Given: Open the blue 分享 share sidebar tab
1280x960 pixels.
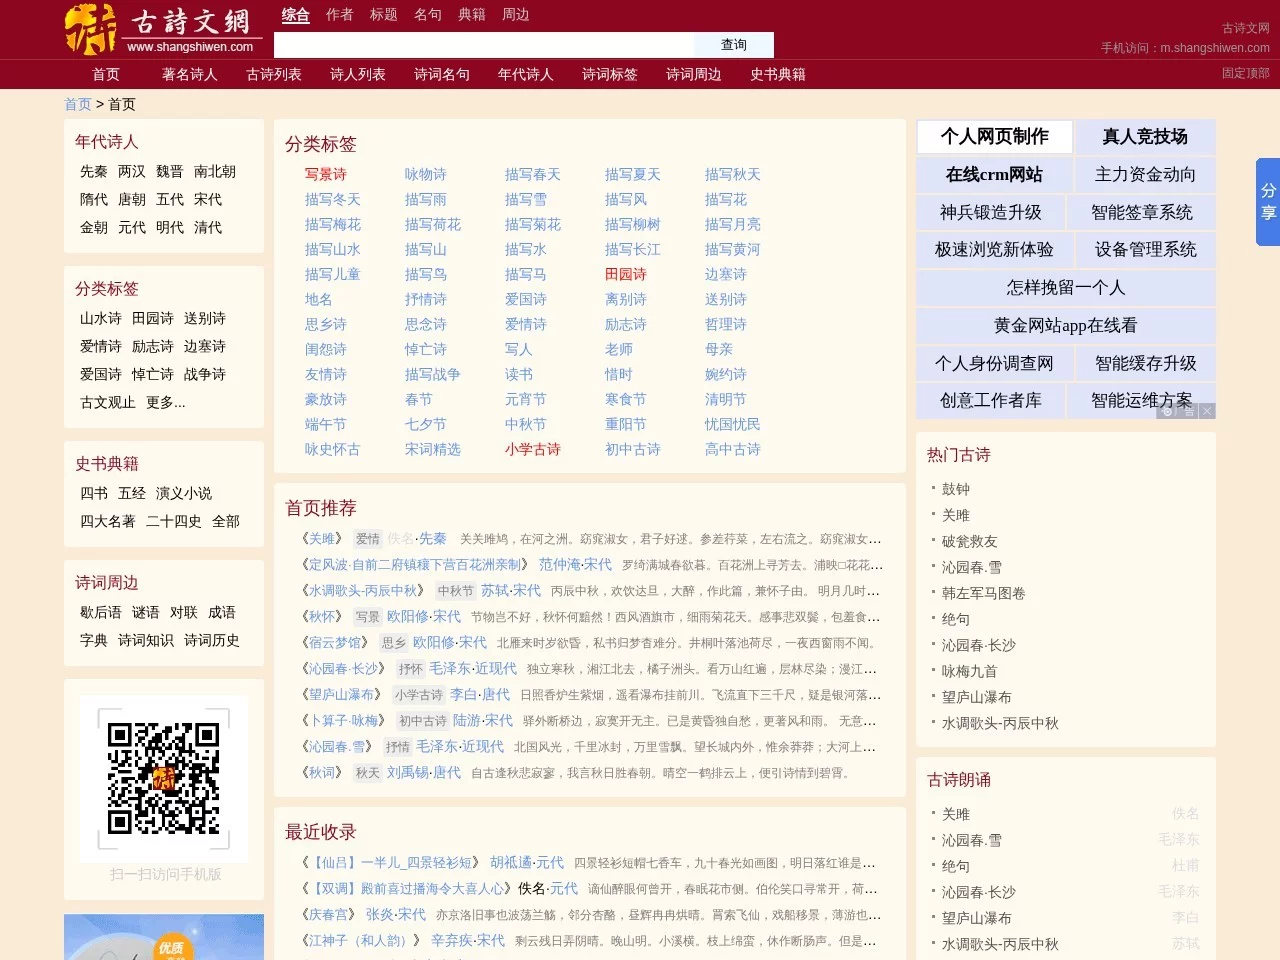Looking at the screenshot, I should (1267, 202).
